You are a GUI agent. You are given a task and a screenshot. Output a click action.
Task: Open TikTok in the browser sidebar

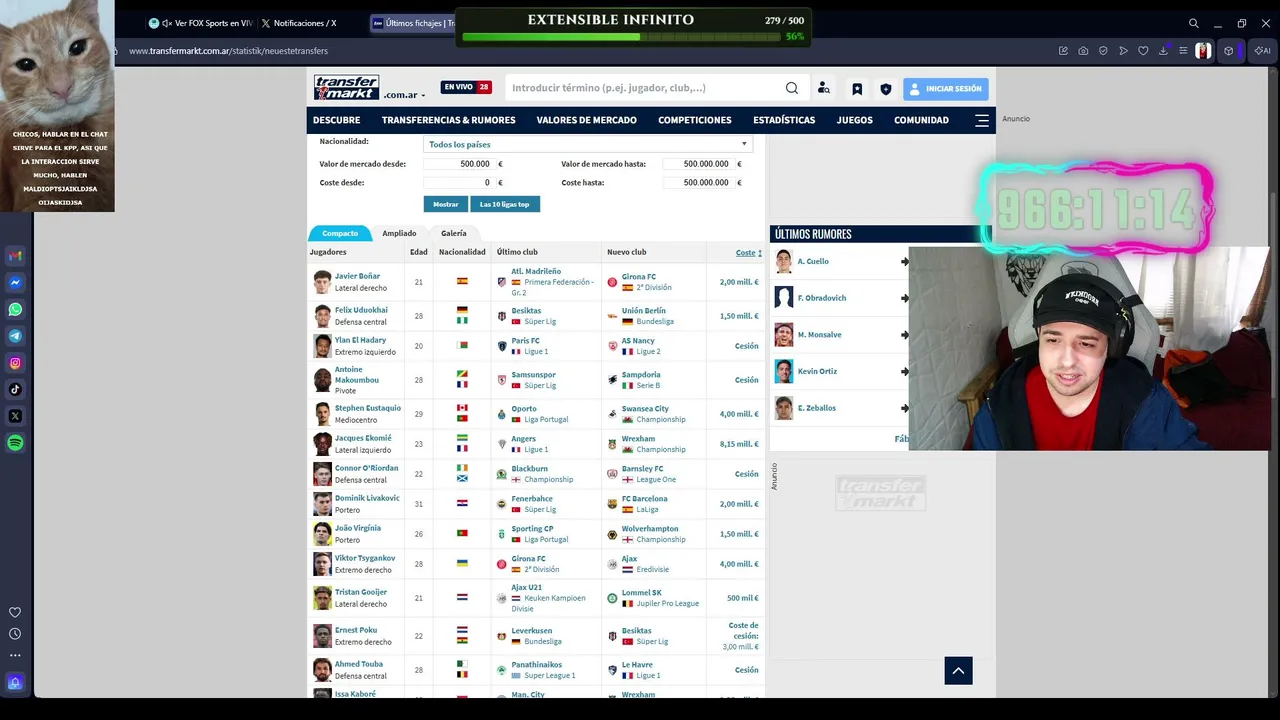point(15,389)
